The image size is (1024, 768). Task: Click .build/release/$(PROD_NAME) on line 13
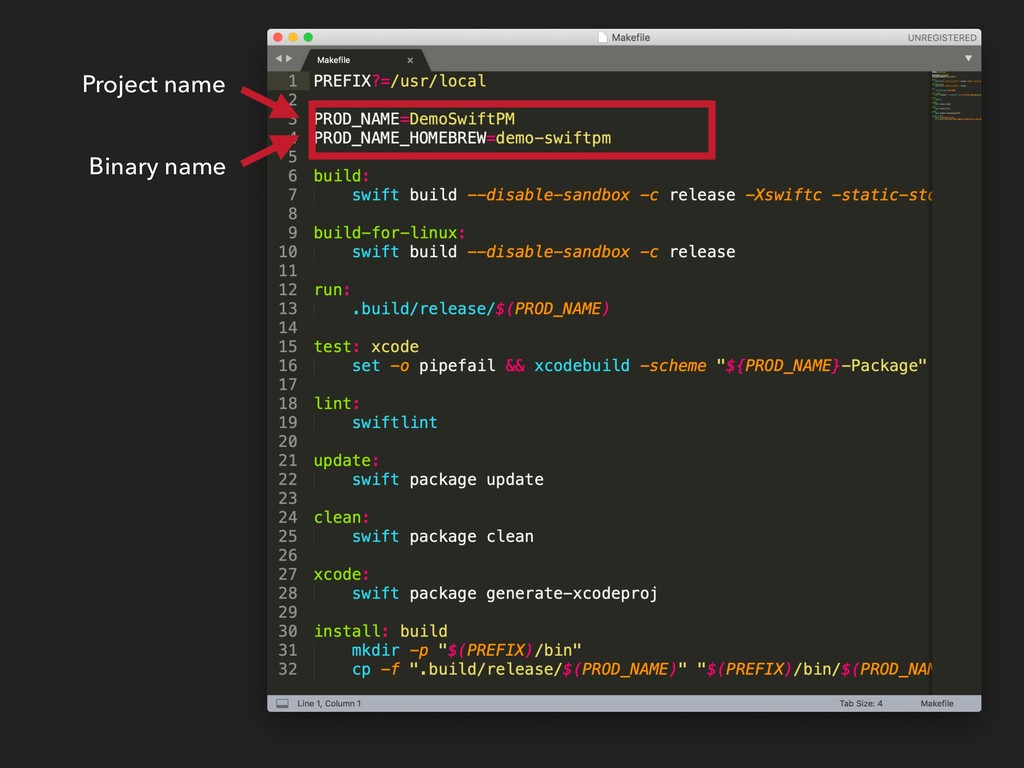481,309
